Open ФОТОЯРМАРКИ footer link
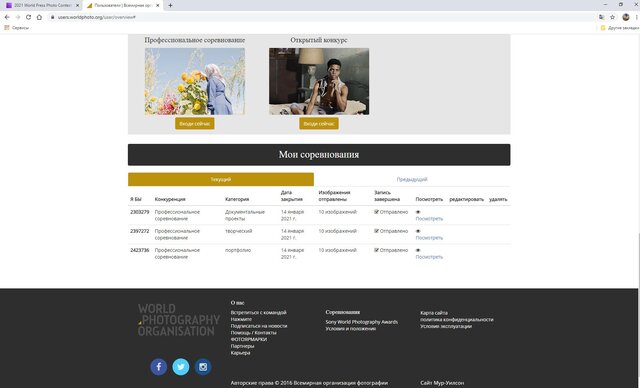The image size is (640, 388). click(x=249, y=339)
